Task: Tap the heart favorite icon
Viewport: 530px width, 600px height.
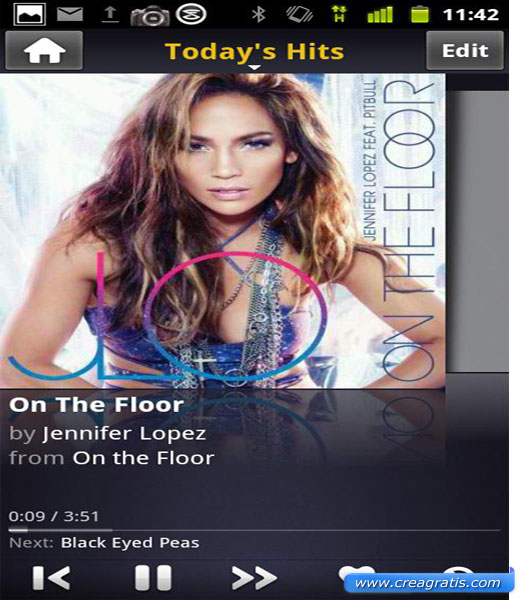Action: (x=356, y=572)
